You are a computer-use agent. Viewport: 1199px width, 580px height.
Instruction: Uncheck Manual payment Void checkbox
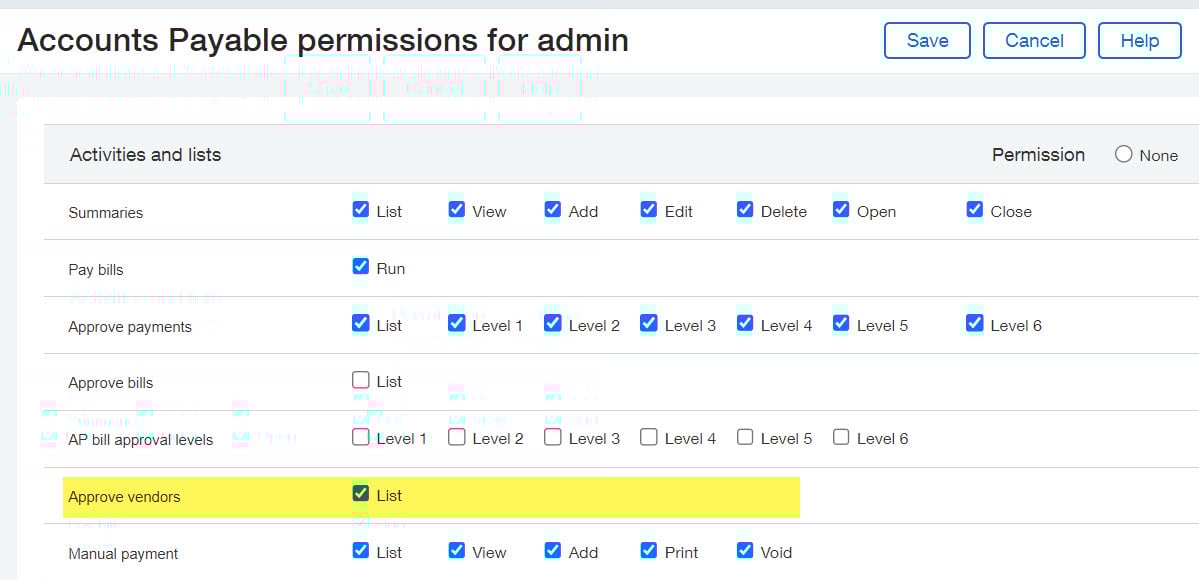[745, 551]
